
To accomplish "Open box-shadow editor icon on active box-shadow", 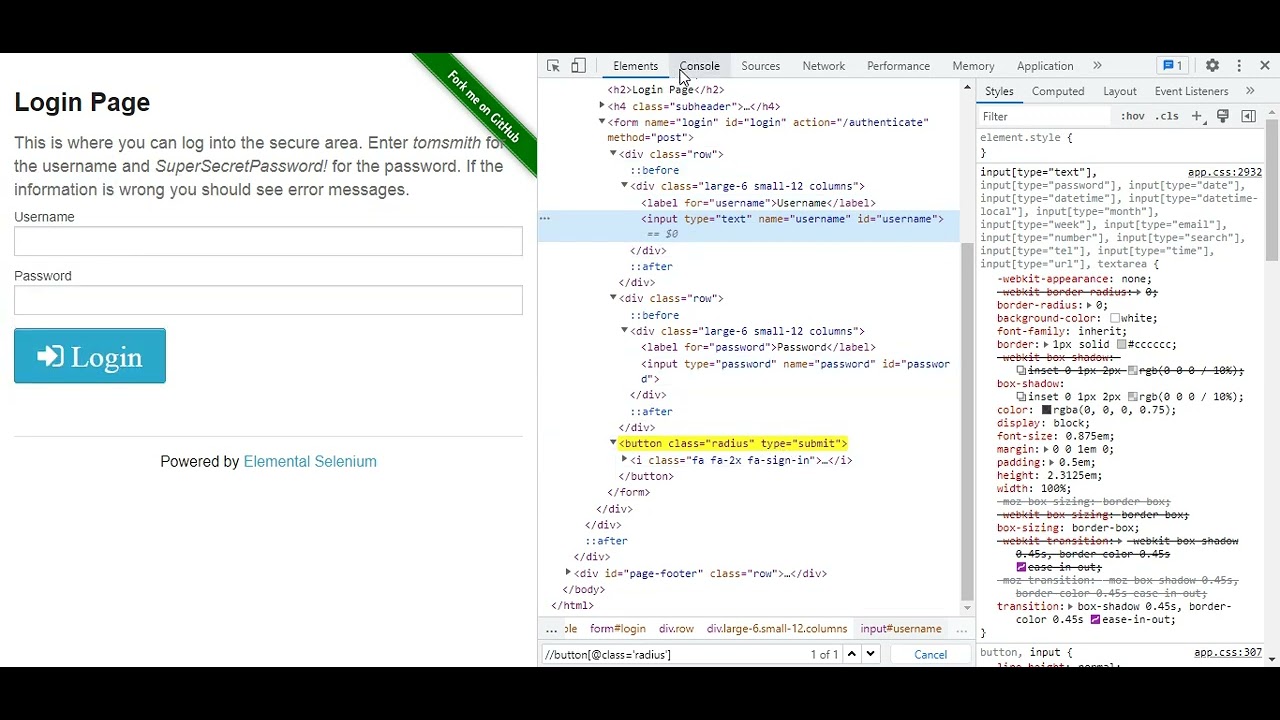I will (1021, 397).
